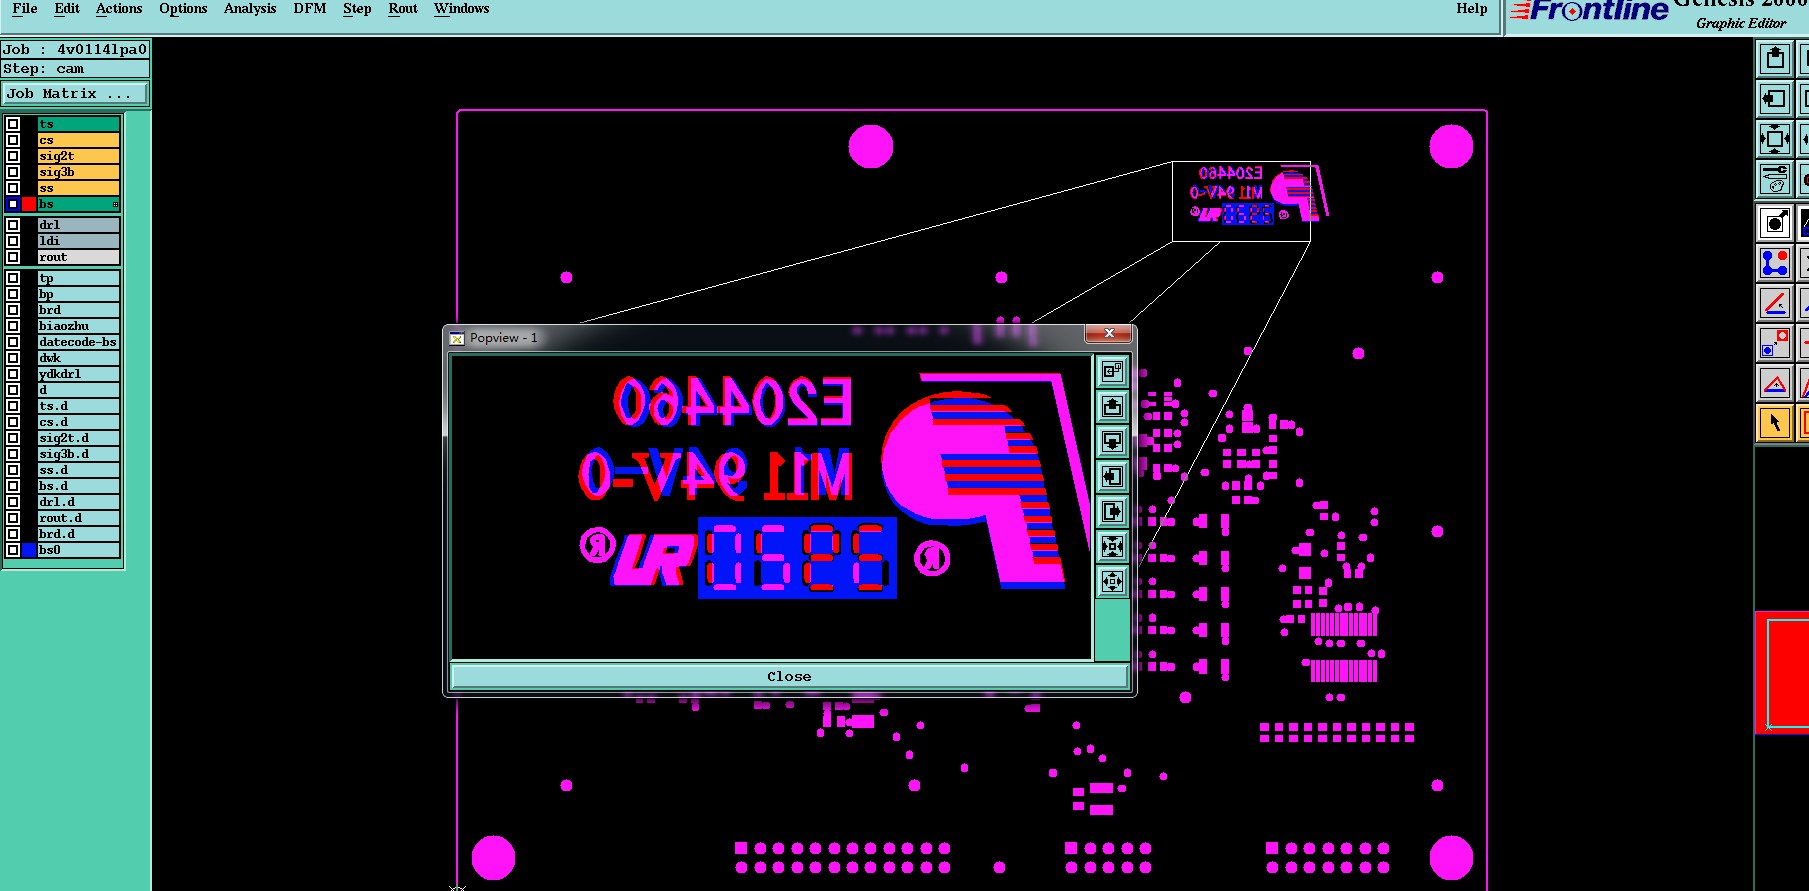Pan up in Popview window

[1112, 407]
